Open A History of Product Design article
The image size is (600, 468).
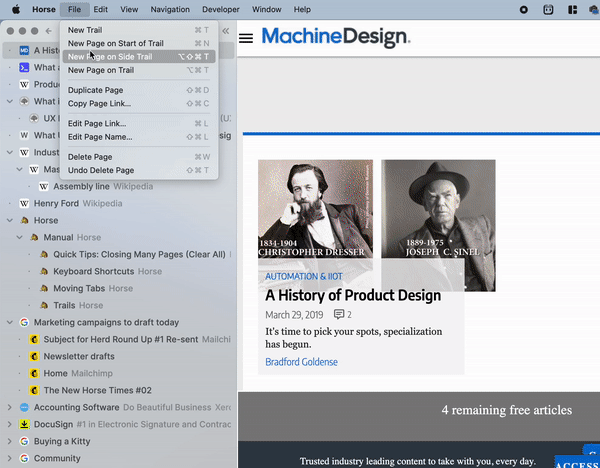353,295
